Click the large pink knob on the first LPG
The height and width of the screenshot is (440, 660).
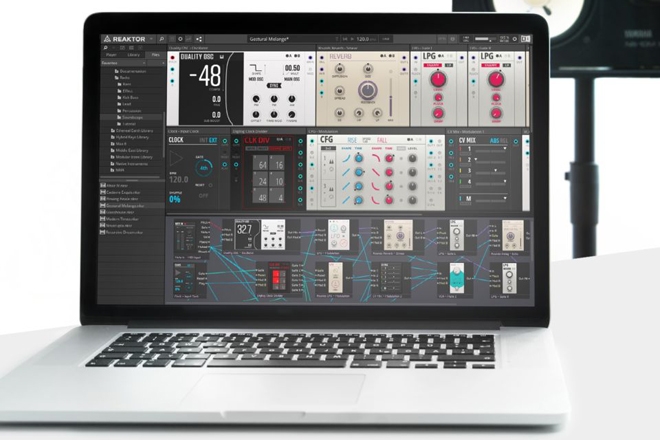click(438, 79)
